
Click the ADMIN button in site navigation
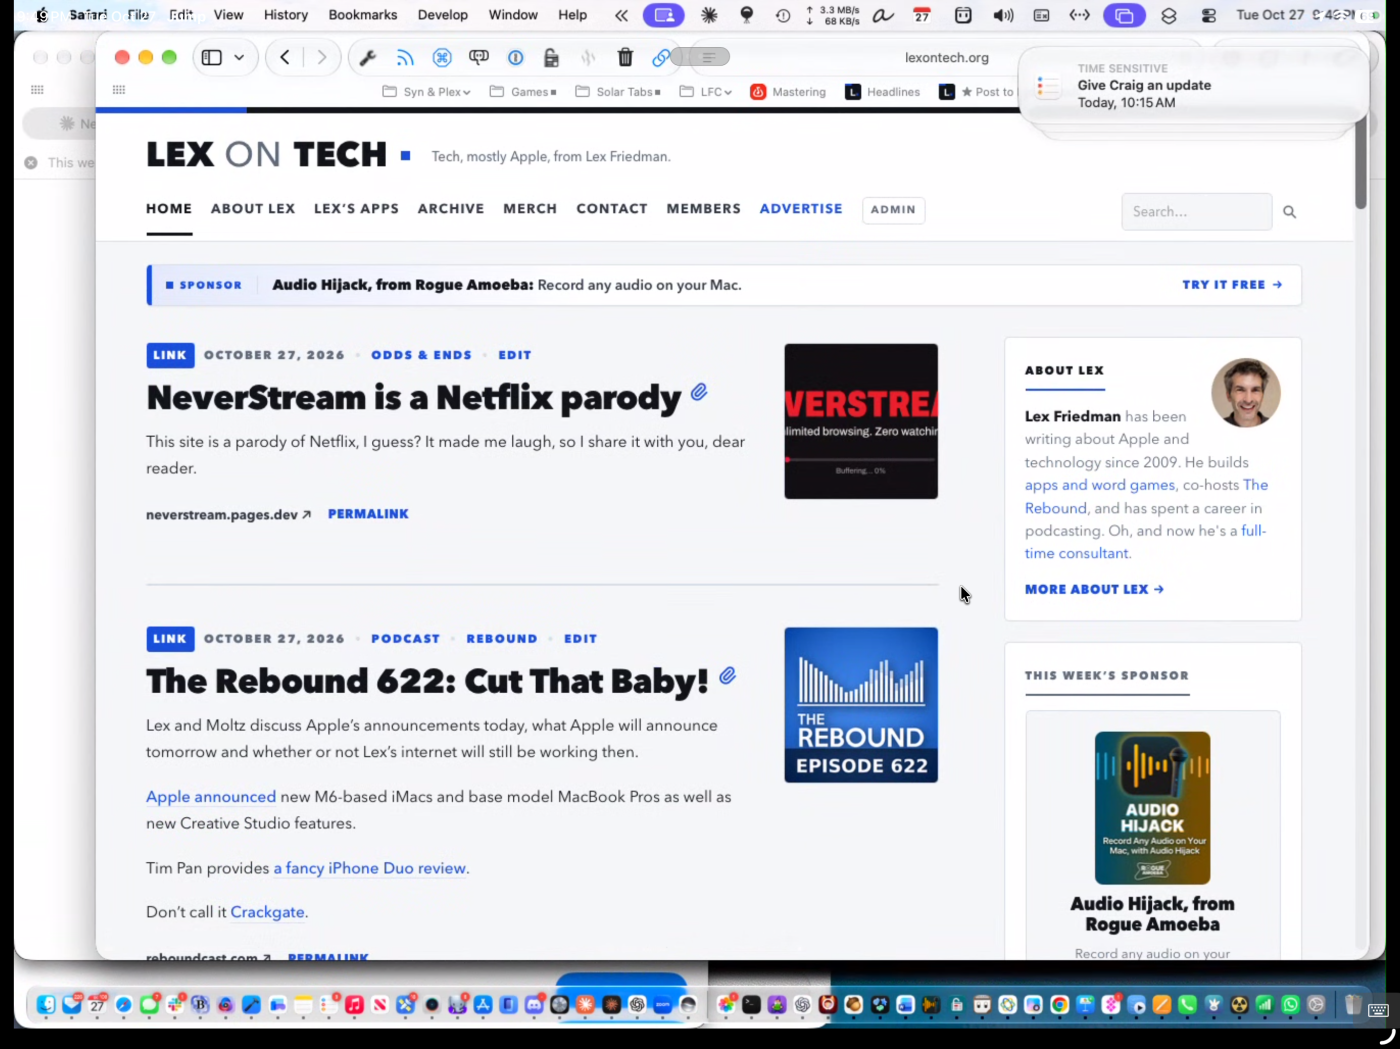click(893, 210)
